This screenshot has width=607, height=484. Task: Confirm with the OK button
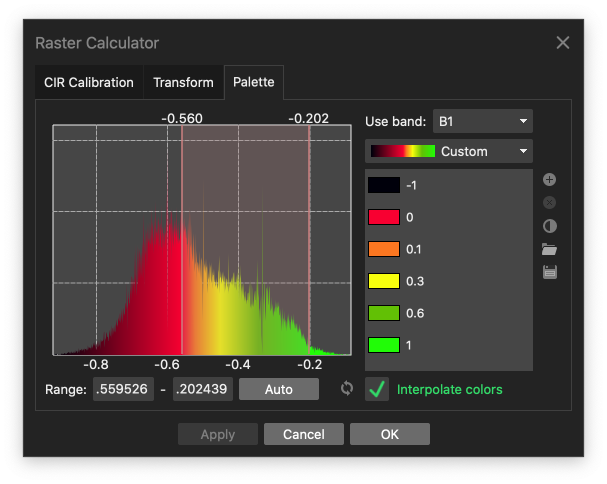point(390,434)
